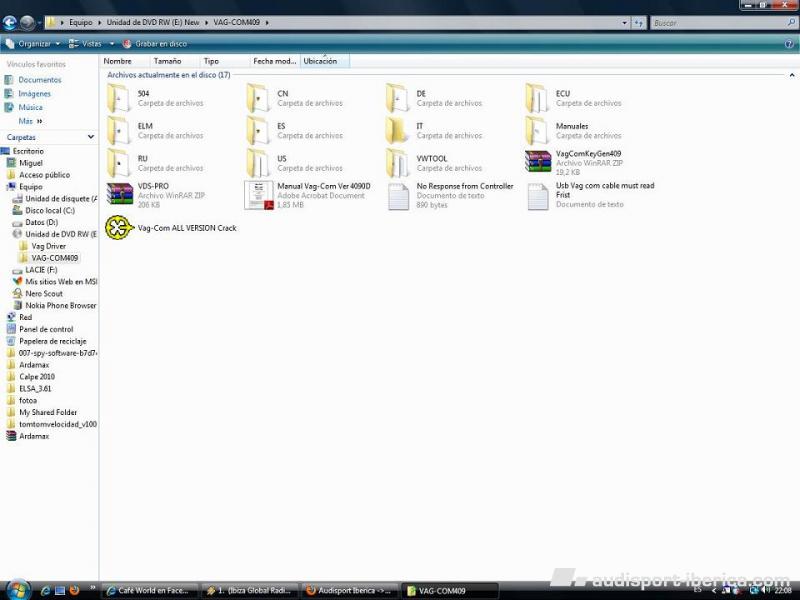Click Grabar en disco button
800x600 pixels.
pos(155,44)
